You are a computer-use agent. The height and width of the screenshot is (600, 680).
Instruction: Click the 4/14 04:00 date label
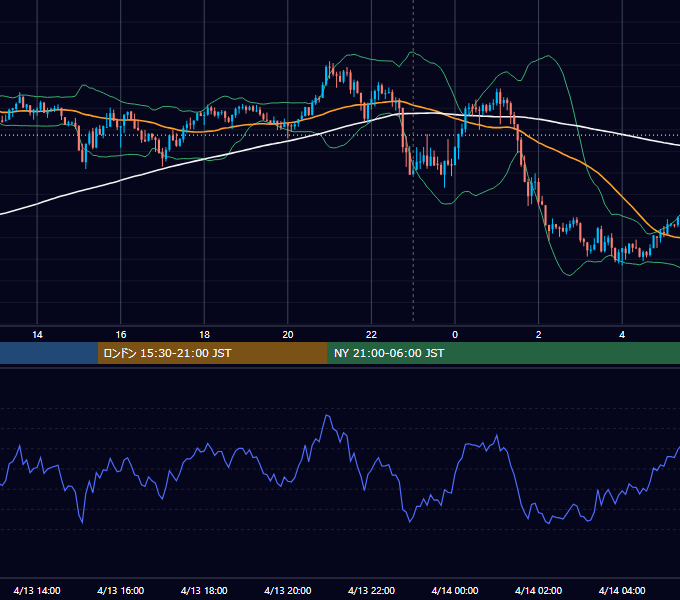(622, 590)
